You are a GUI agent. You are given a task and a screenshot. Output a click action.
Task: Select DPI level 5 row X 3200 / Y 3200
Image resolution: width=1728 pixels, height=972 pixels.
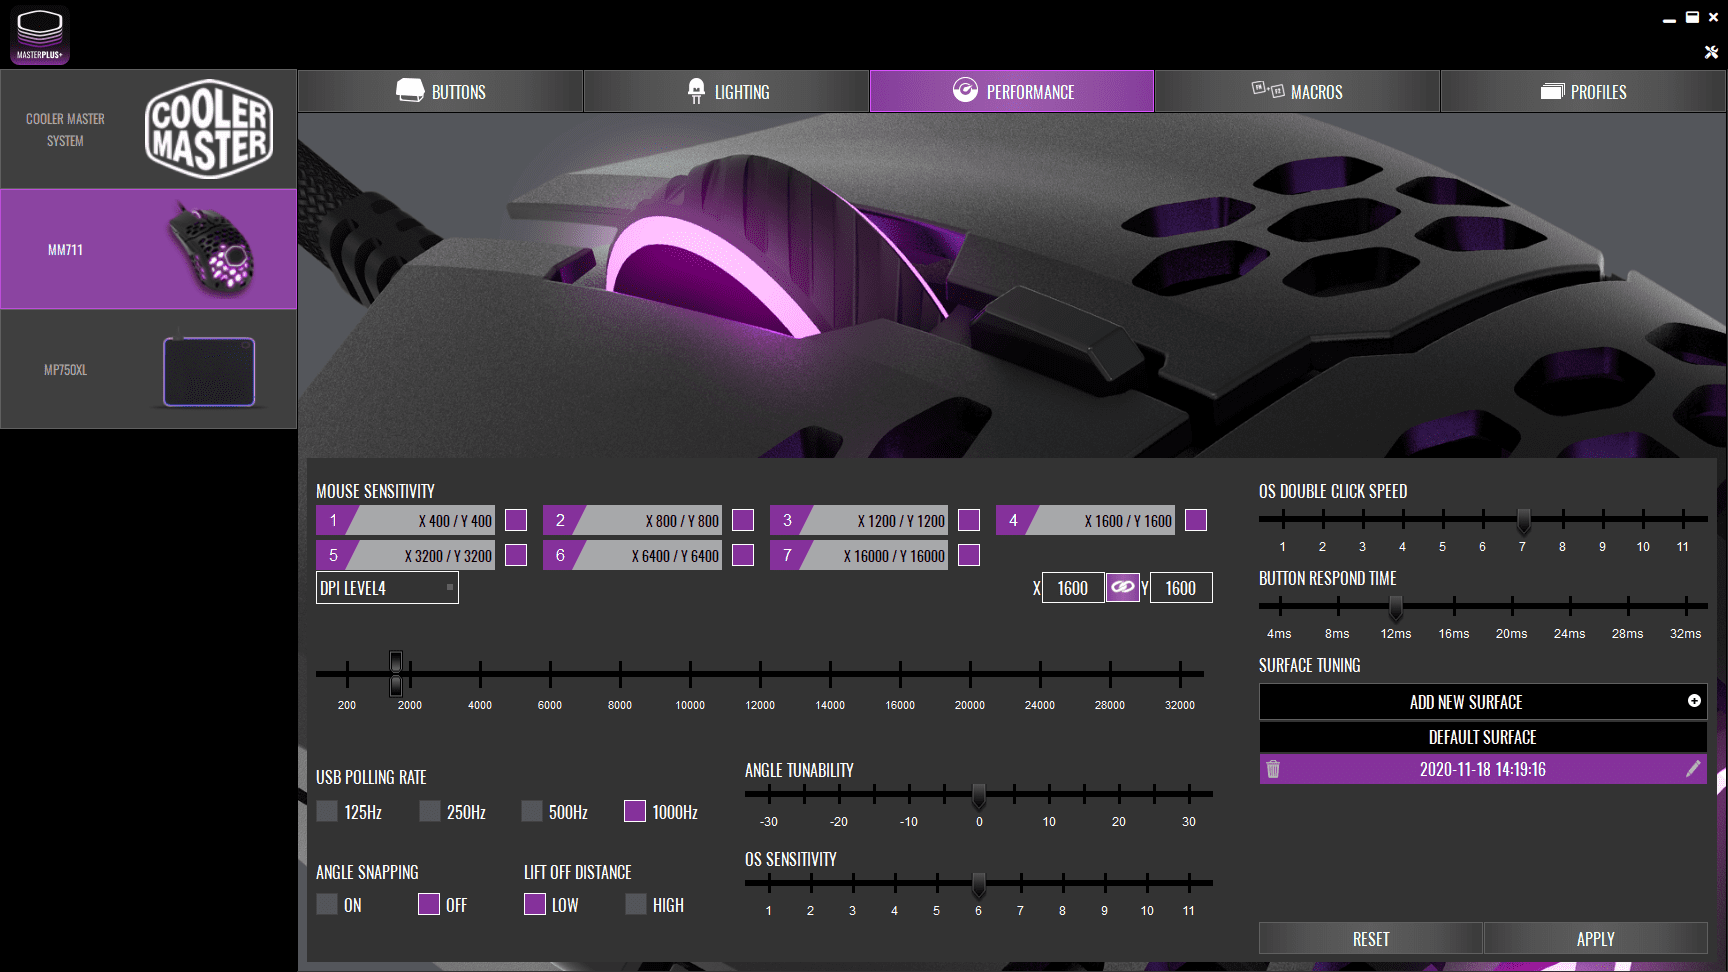[405, 555]
